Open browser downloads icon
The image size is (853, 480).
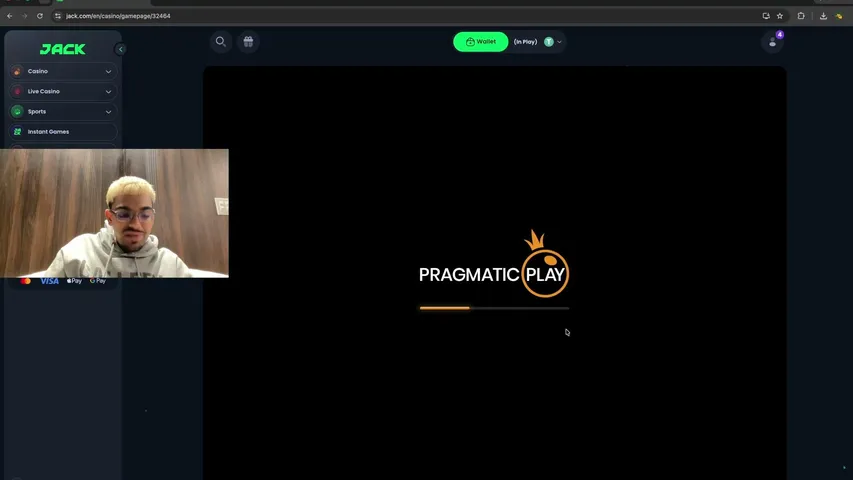[x=824, y=16]
